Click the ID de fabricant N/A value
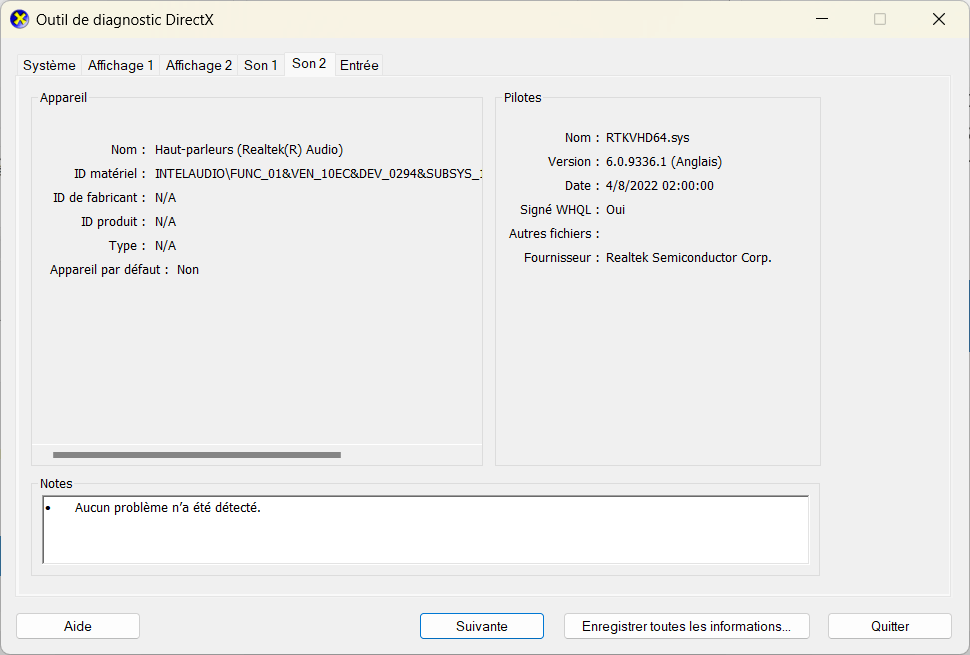Screen dimensions: 970x655 coord(165,198)
